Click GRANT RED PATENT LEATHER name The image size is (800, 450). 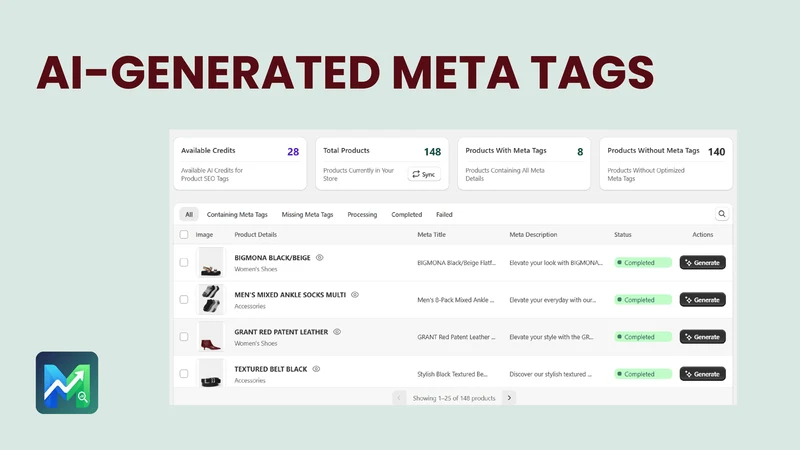point(281,332)
